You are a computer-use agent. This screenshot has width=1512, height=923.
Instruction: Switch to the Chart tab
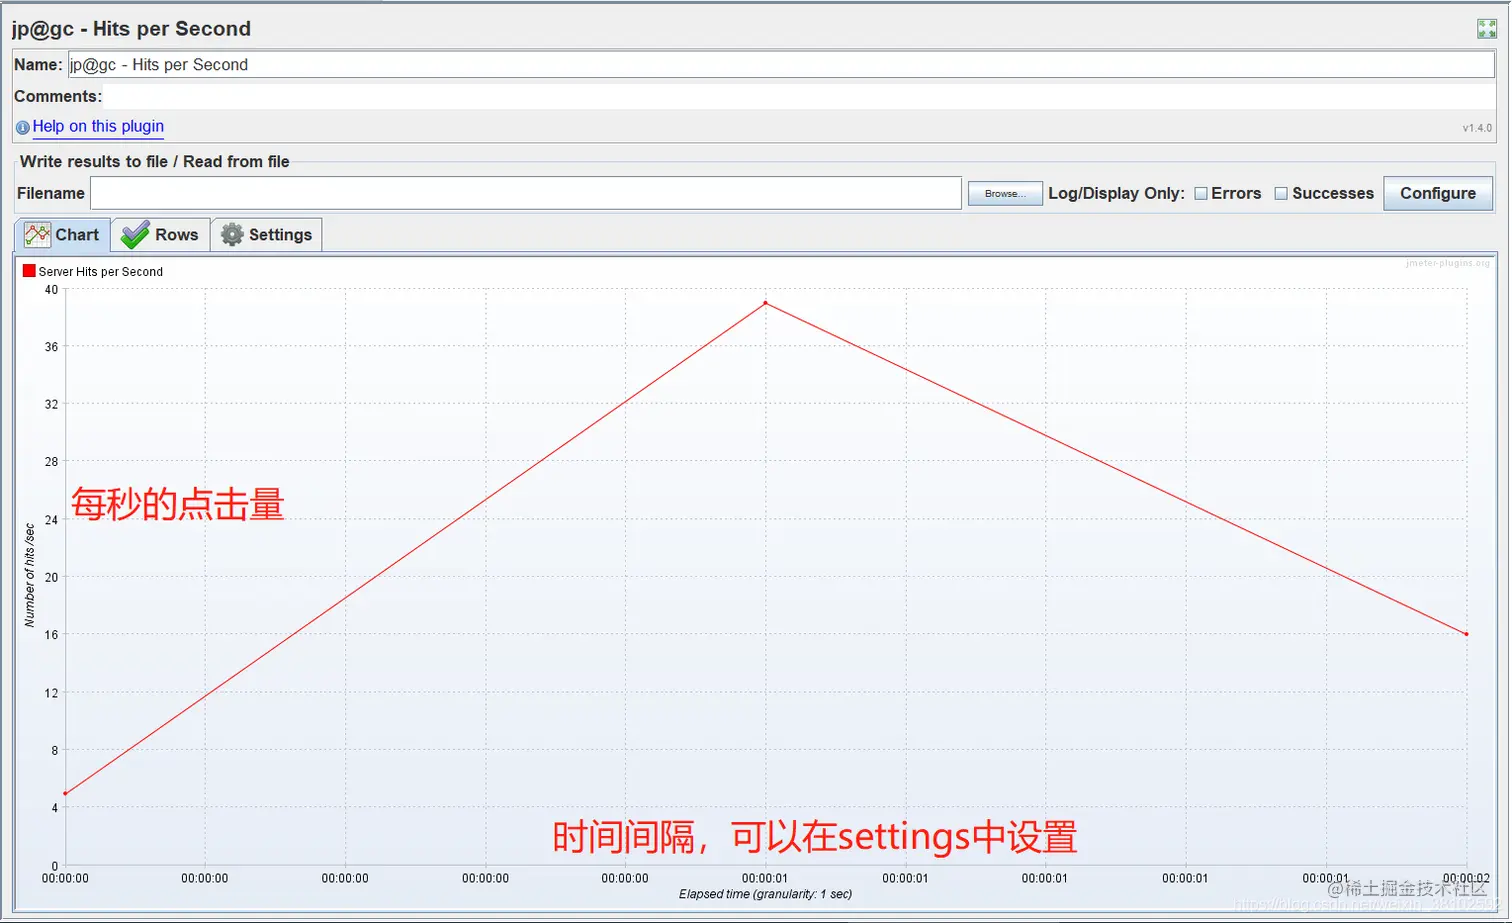[62, 235]
